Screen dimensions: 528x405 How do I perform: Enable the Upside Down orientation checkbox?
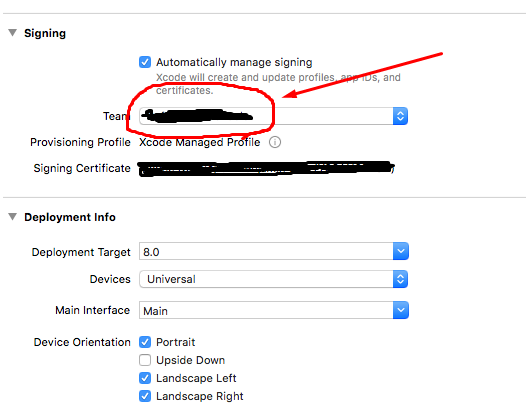(x=145, y=360)
